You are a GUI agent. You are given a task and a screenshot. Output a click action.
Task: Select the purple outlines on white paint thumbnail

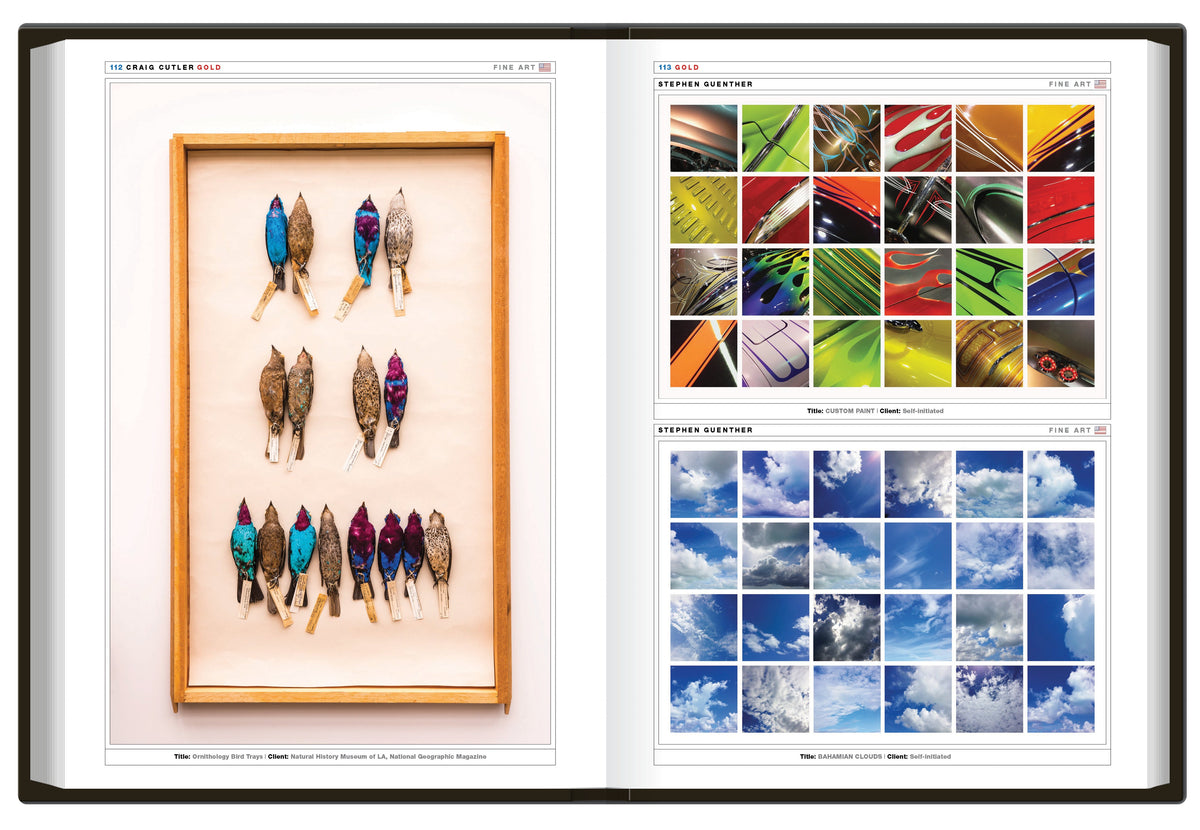pos(775,353)
